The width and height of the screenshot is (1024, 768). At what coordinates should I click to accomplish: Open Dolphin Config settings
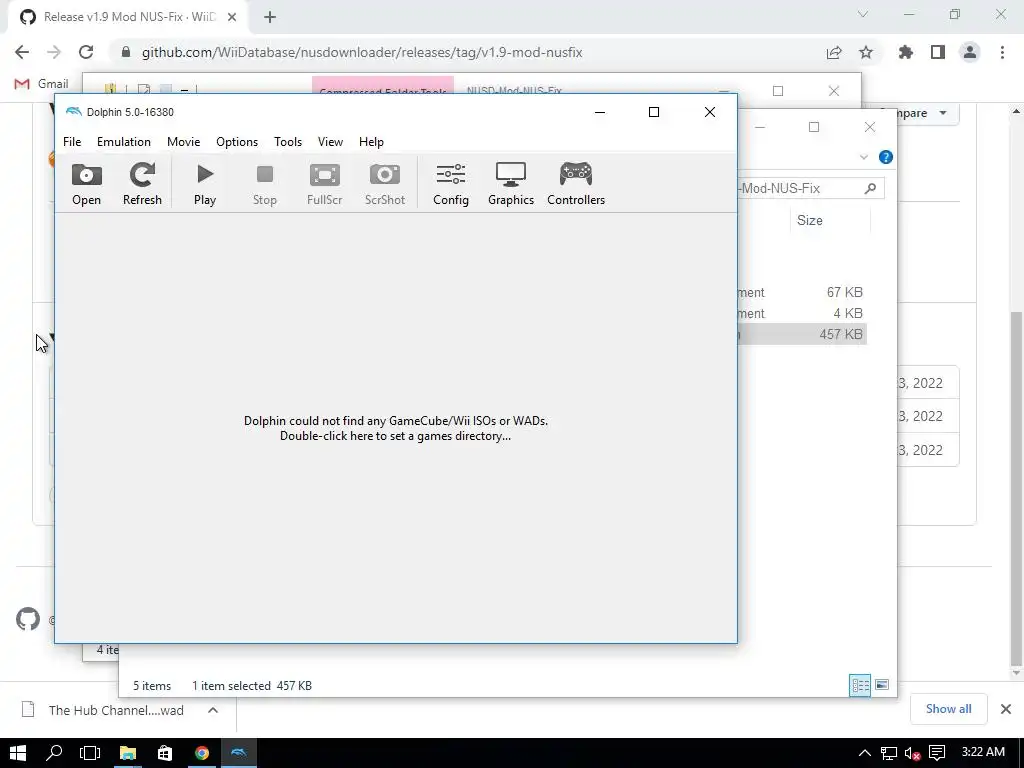[451, 184]
